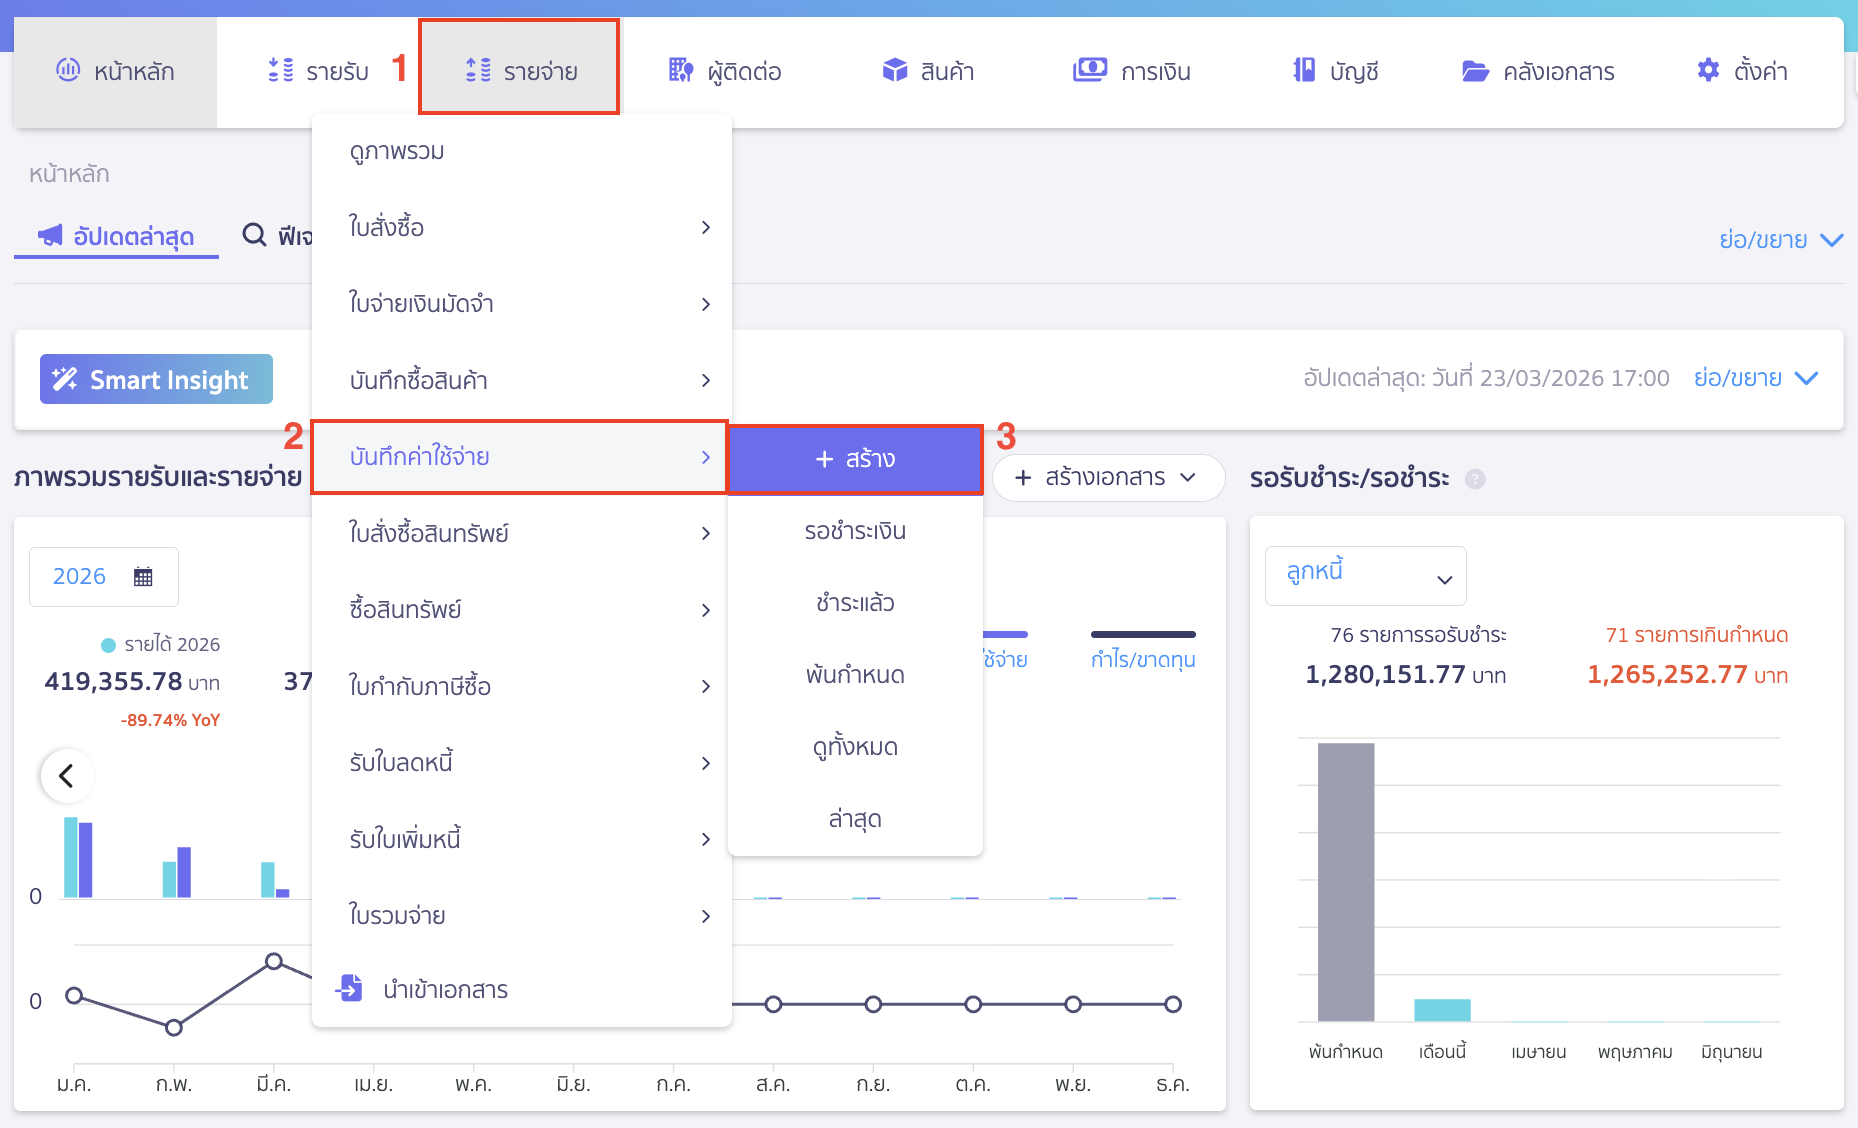Toggle ย่อ/ขยาย in the Smart Insight panel
Screen dimensions: 1858x1128
pyautogui.click(x=1755, y=379)
